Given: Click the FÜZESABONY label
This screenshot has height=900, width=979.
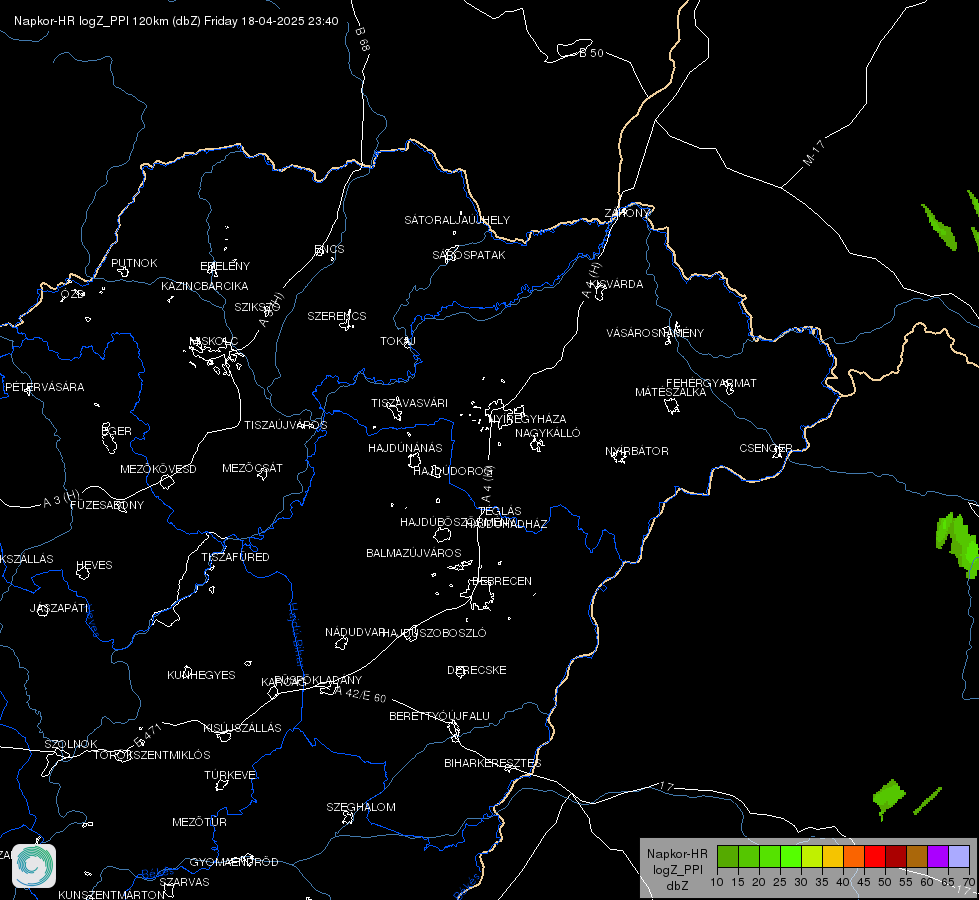Looking at the screenshot, I should pyautogui.click(x=107, y=505).
